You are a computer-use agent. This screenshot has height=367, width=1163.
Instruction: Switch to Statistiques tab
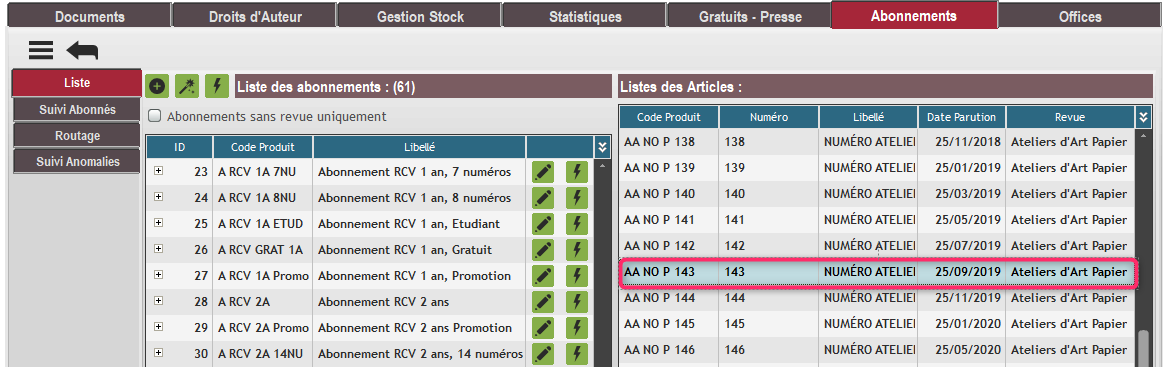tap(585, 16)
